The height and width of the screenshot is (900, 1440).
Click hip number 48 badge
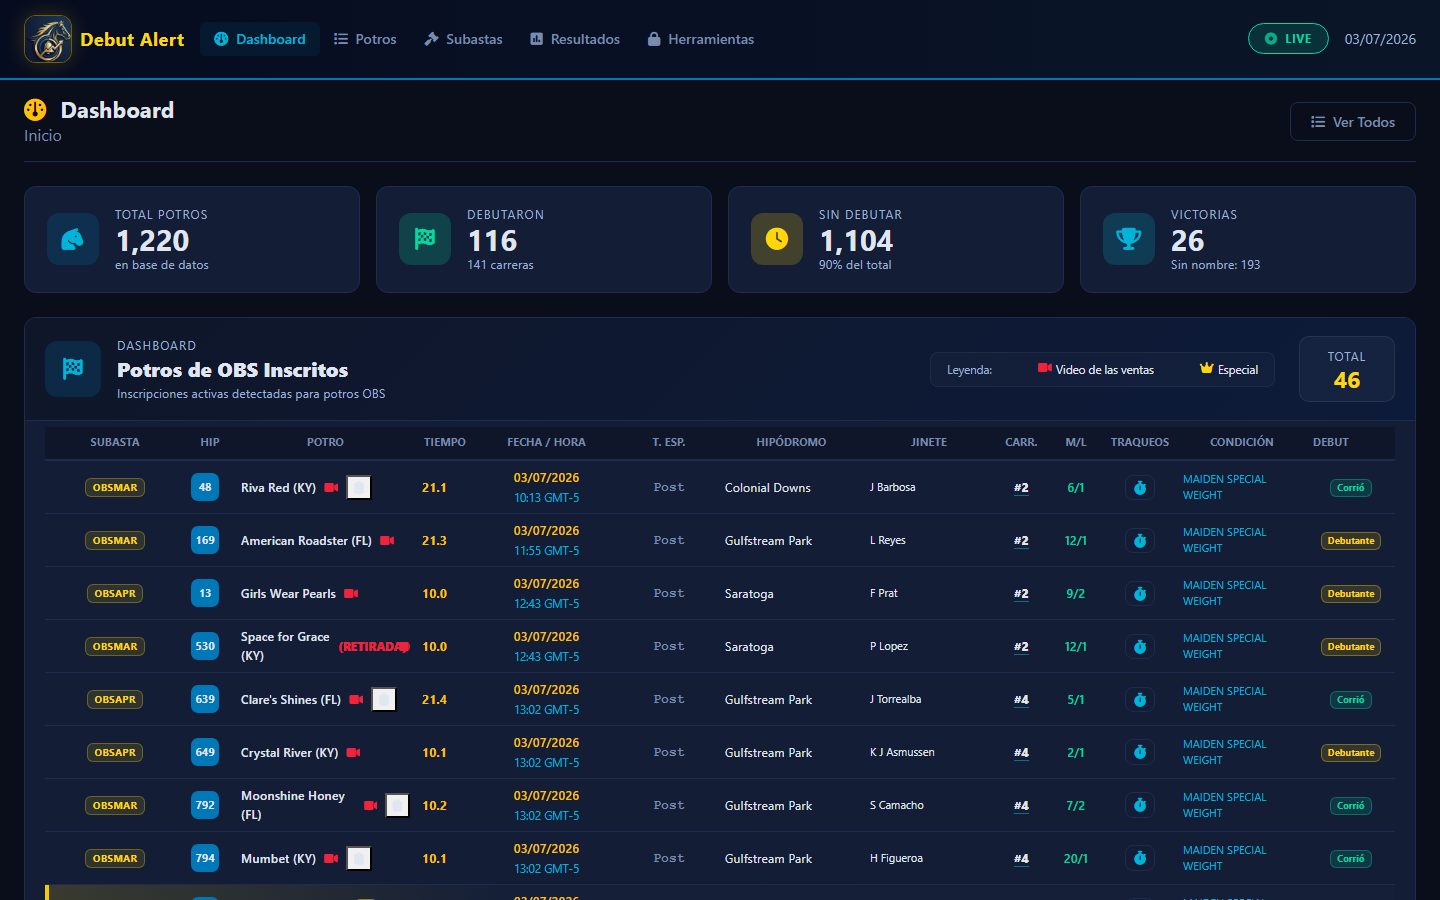(x=205, y=488)
